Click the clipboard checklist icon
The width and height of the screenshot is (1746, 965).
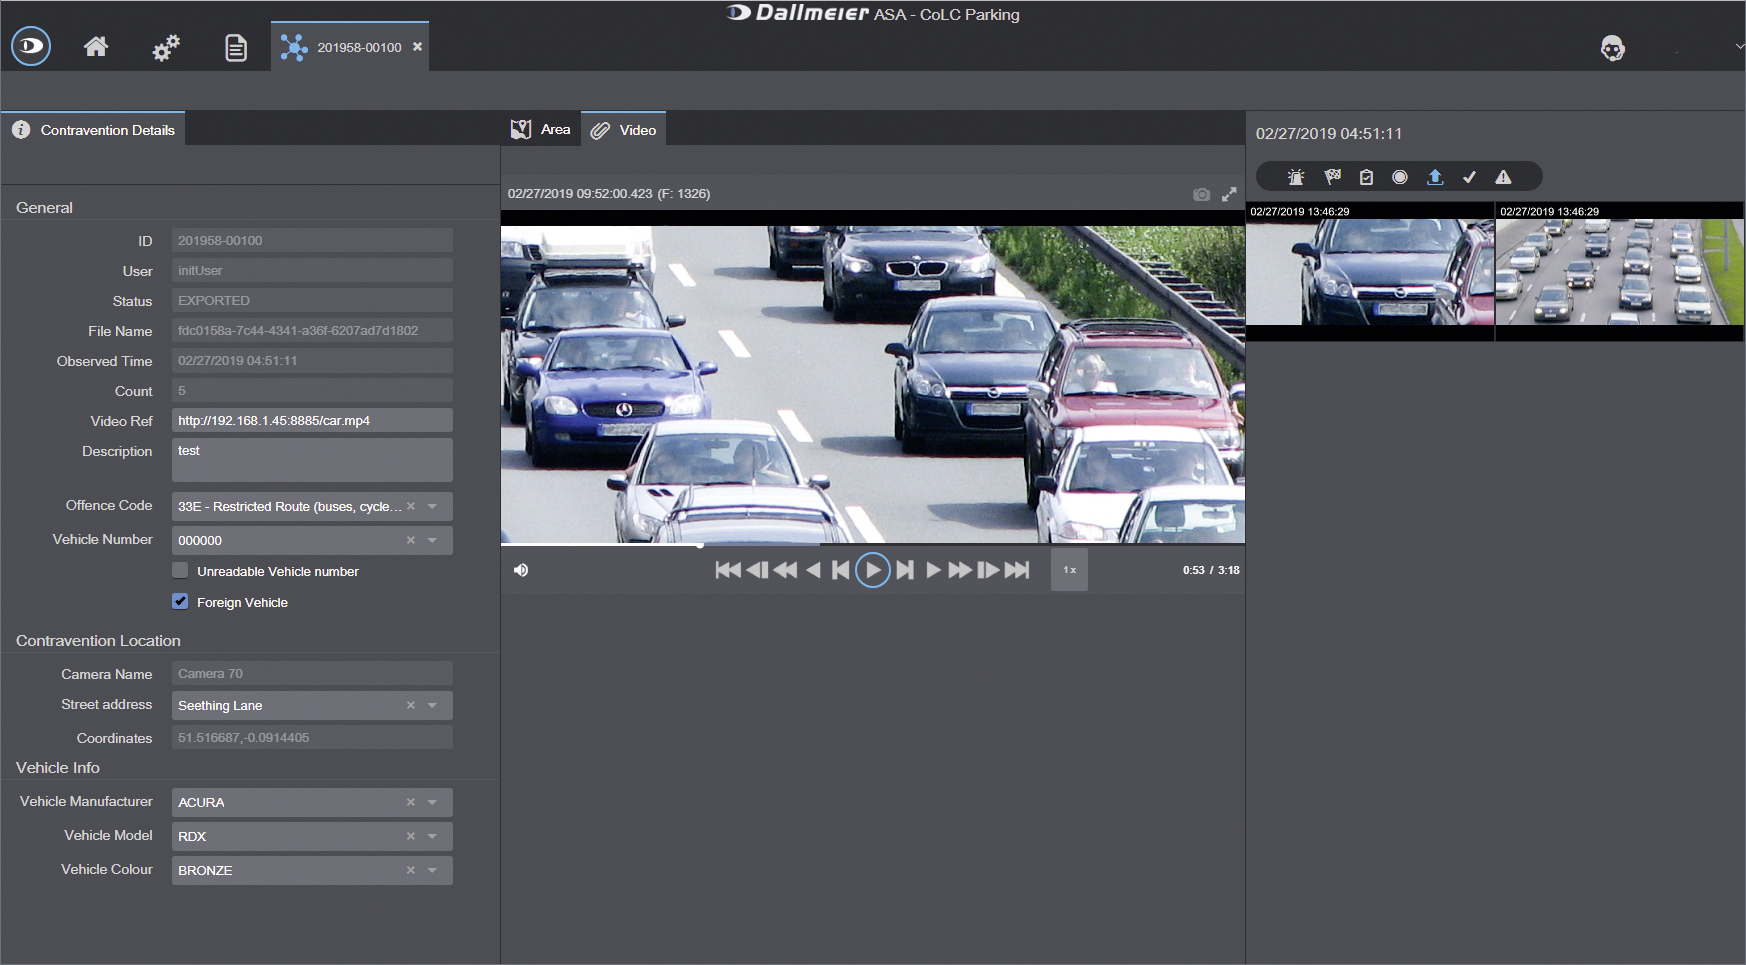coord(1366,177)
